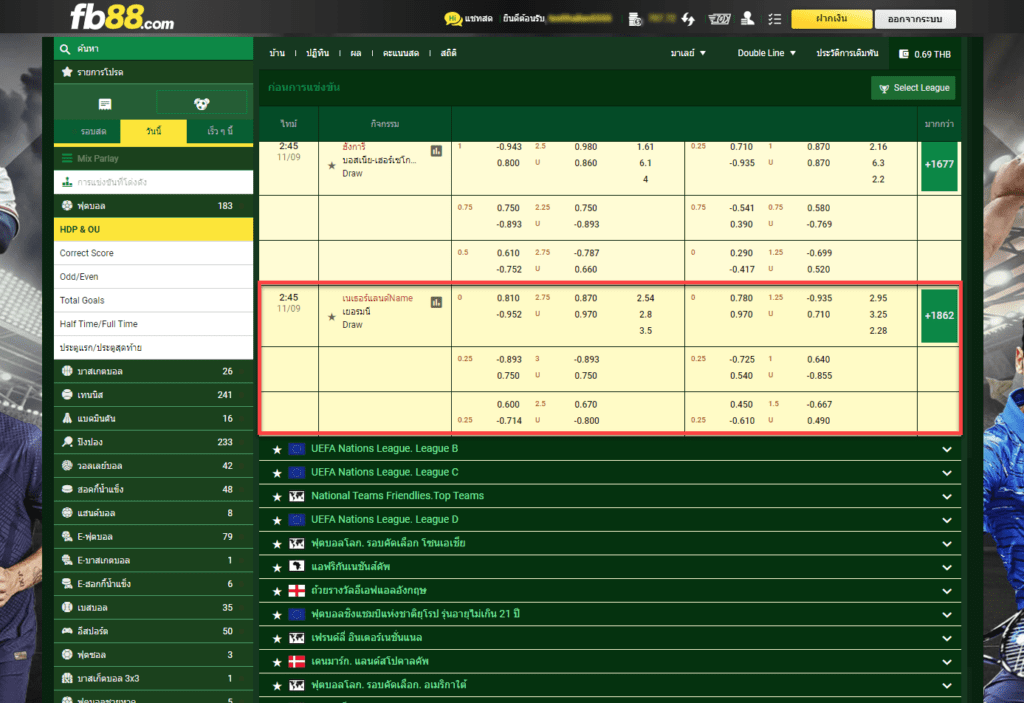Open the +1862 more markets button
This screenshot has height=703, width=1024.
[x=939, y=316]
